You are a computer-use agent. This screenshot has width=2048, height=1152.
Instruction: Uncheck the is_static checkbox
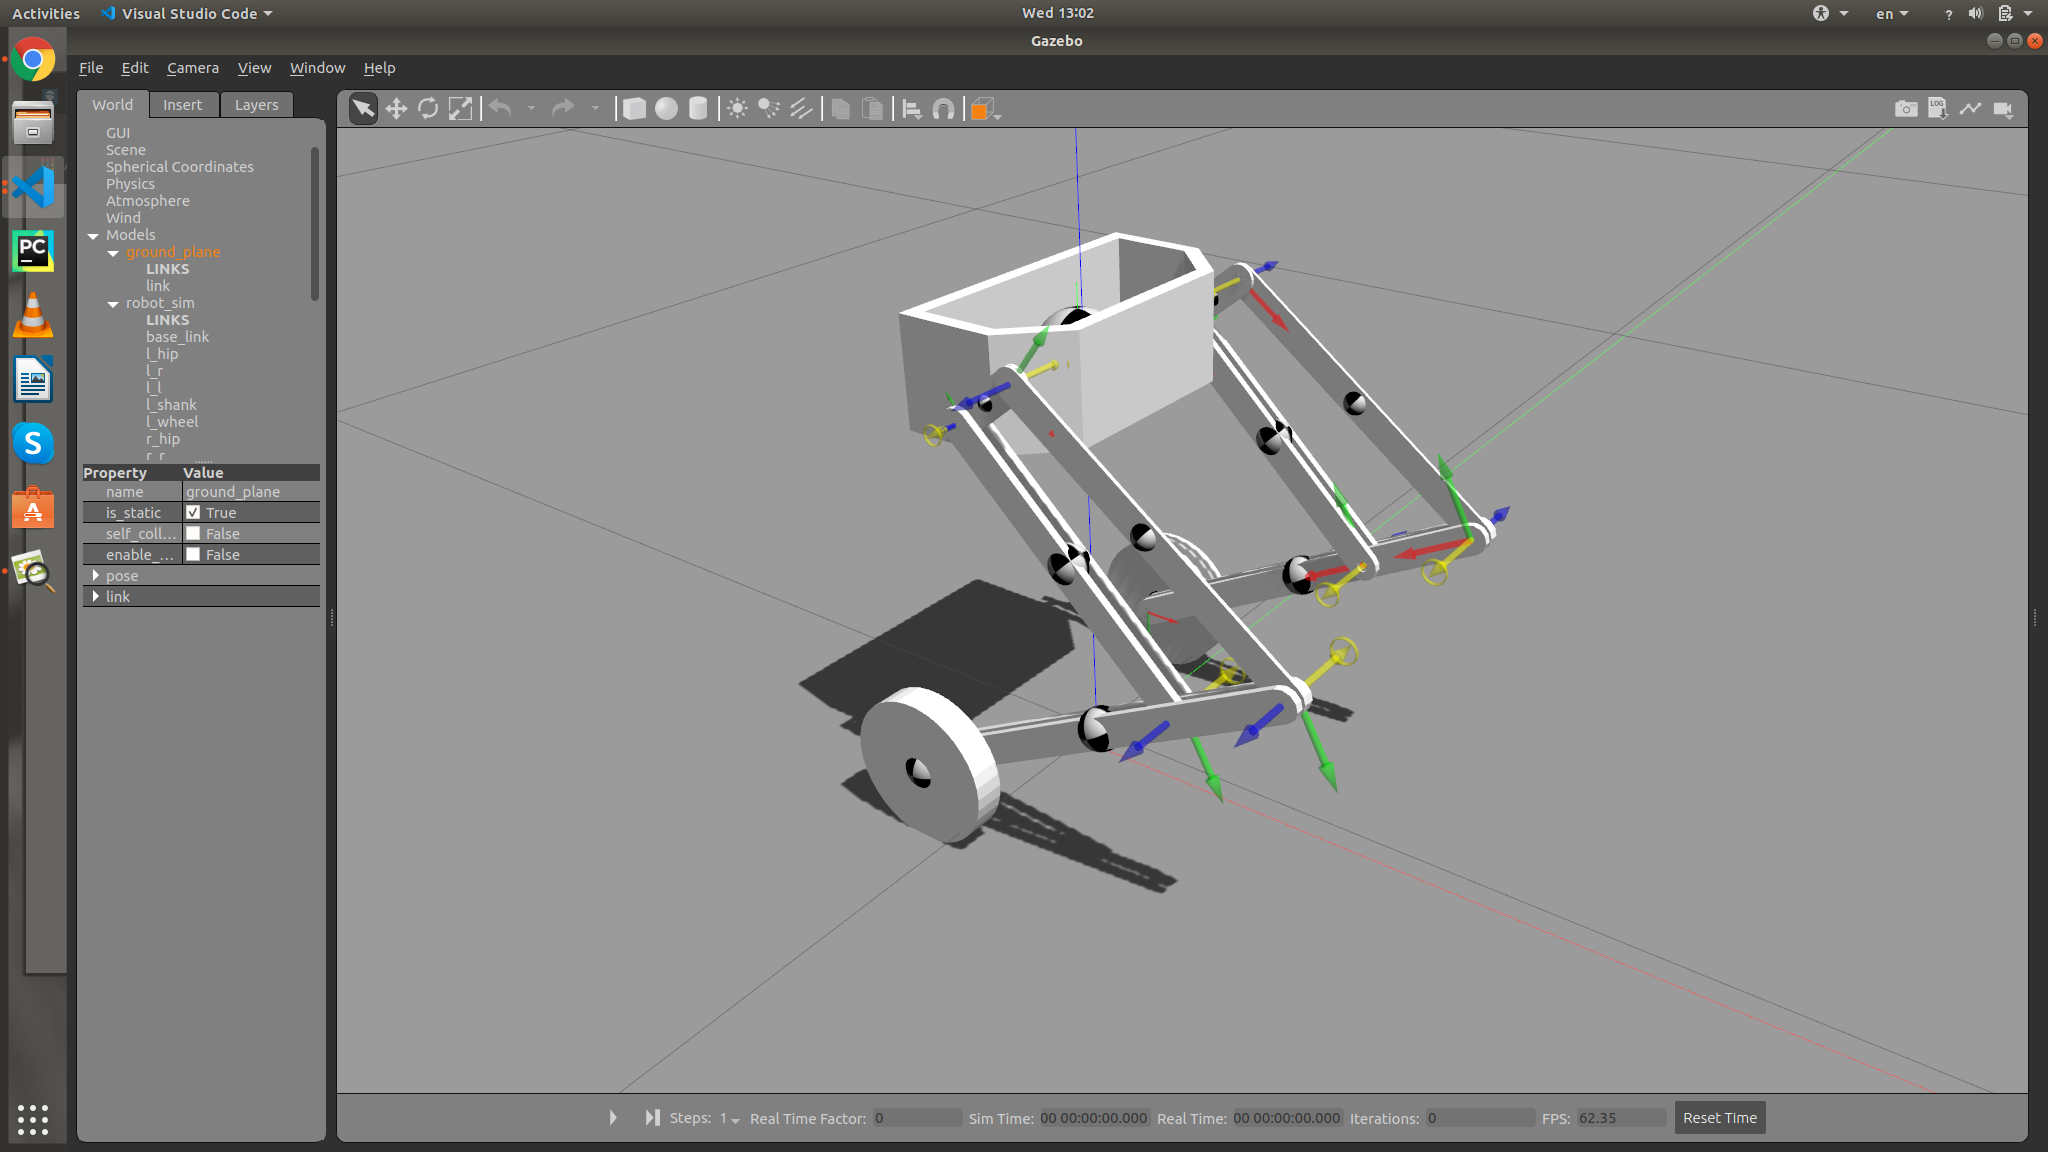193,512
